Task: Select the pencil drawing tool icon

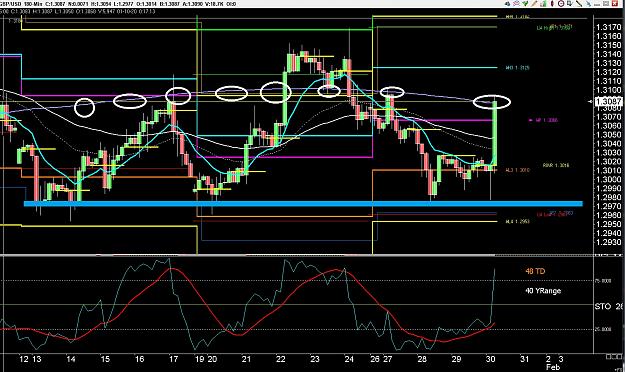Action: pyautogui.click(x=534, y=4)
